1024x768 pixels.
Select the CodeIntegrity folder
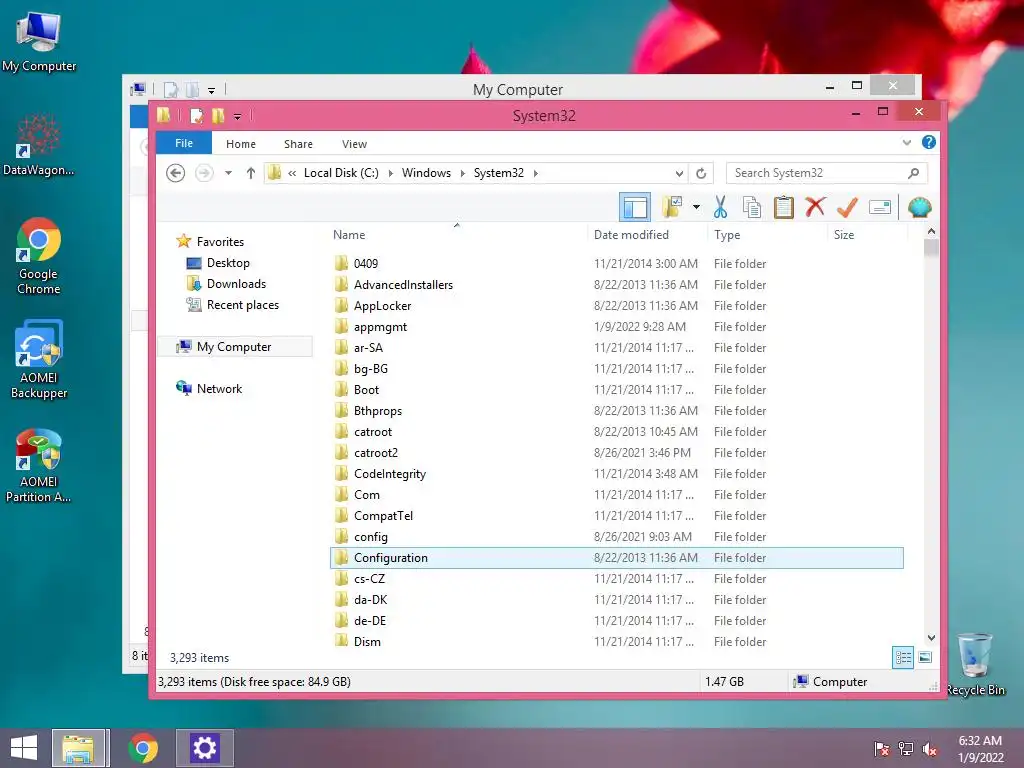[390, 473]
